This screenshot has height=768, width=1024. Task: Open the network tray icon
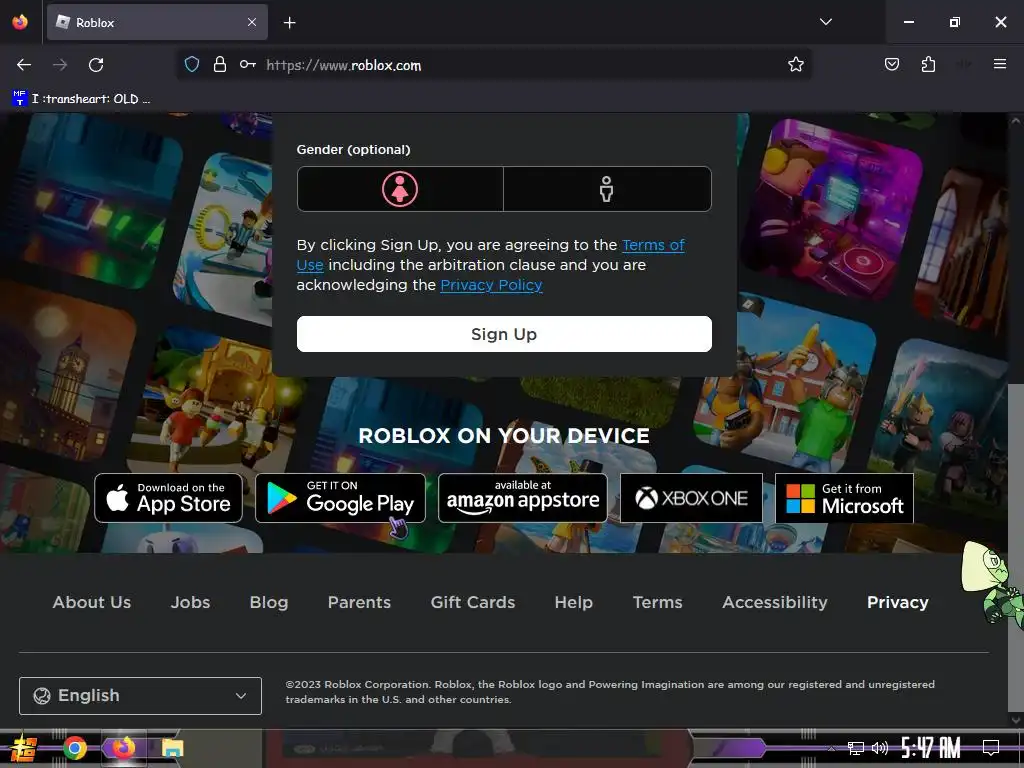(855, 748)
